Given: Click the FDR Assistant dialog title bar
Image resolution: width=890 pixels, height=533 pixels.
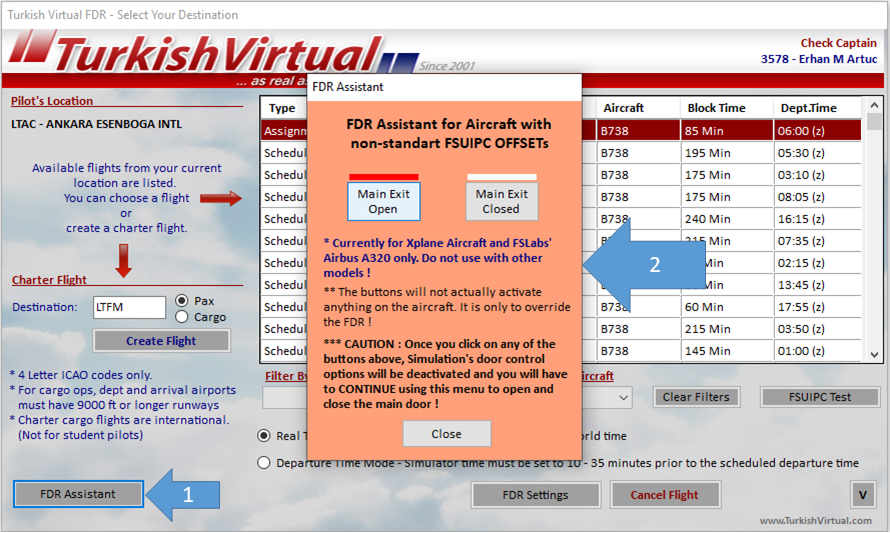Looking at the screenshot, I should (444, 87).
